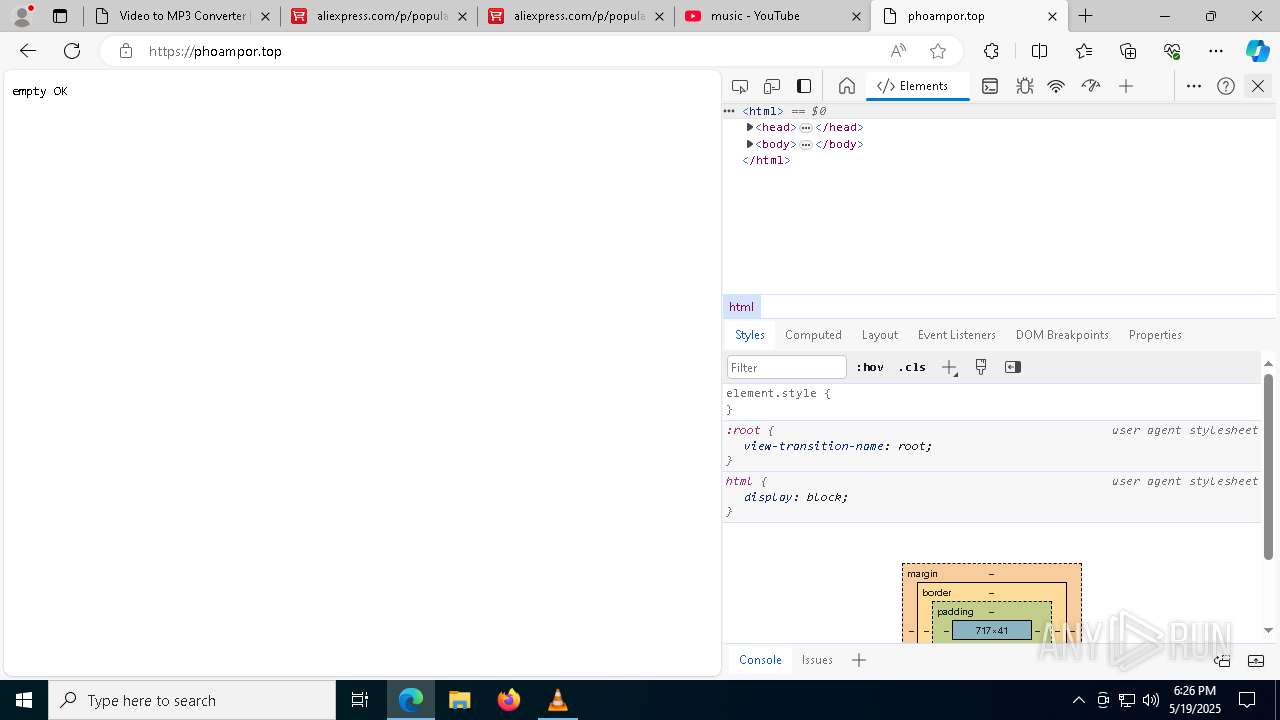Switch to the music - YouTube browser tab

click(x=772, y=16)
